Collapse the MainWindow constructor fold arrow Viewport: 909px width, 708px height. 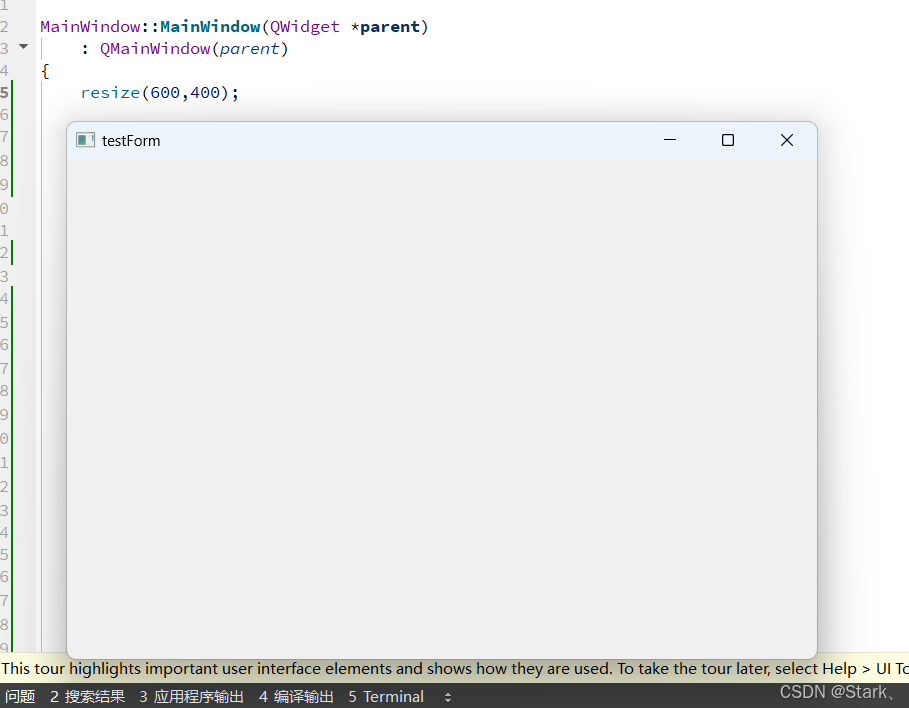[x=23, y=46]
